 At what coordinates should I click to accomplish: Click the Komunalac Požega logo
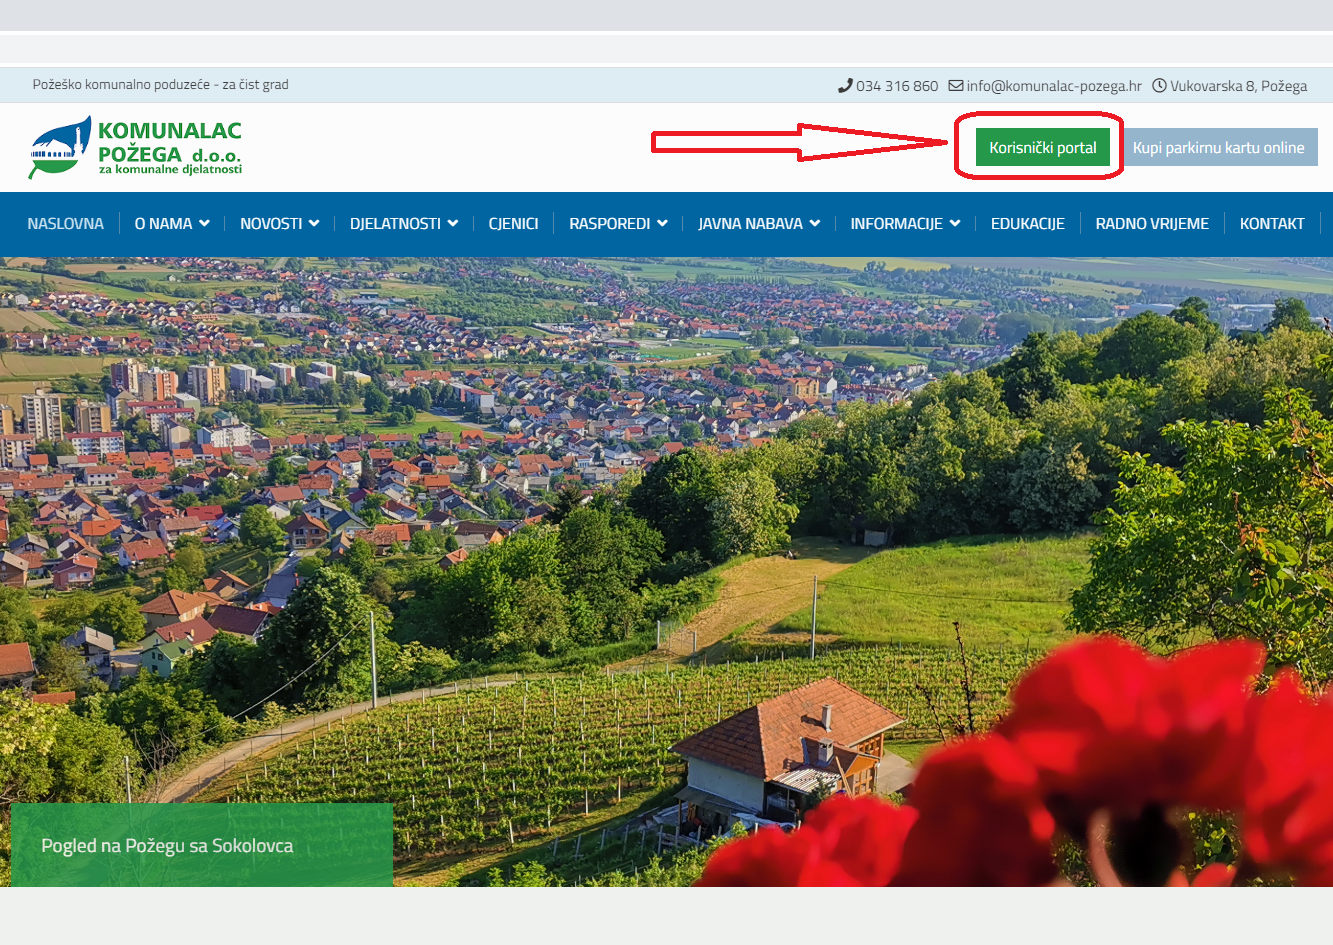pos(135,147)
